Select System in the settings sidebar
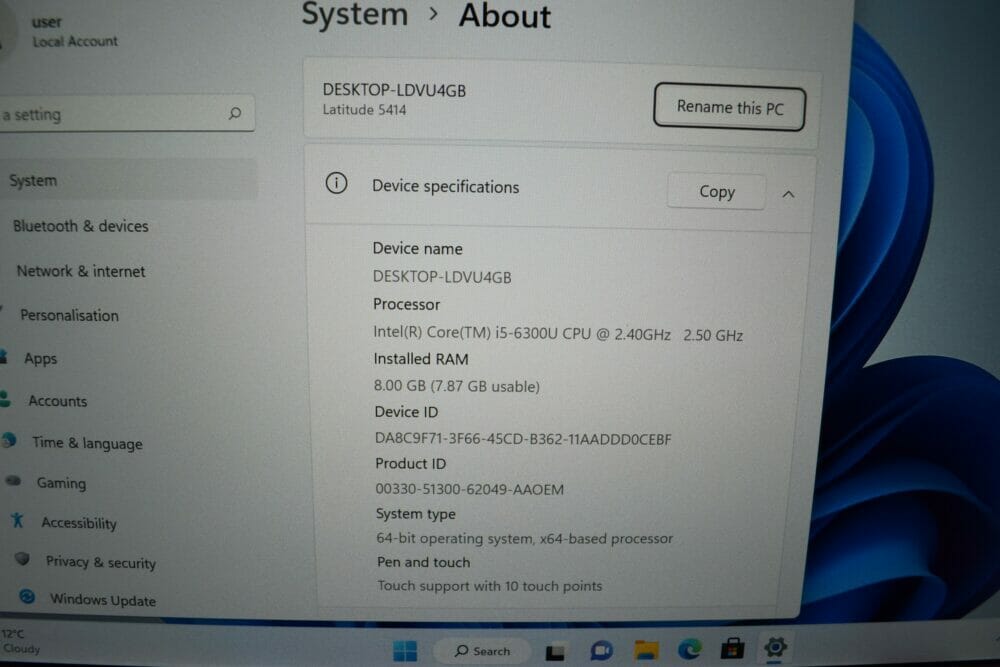 [x=128, y=180]
